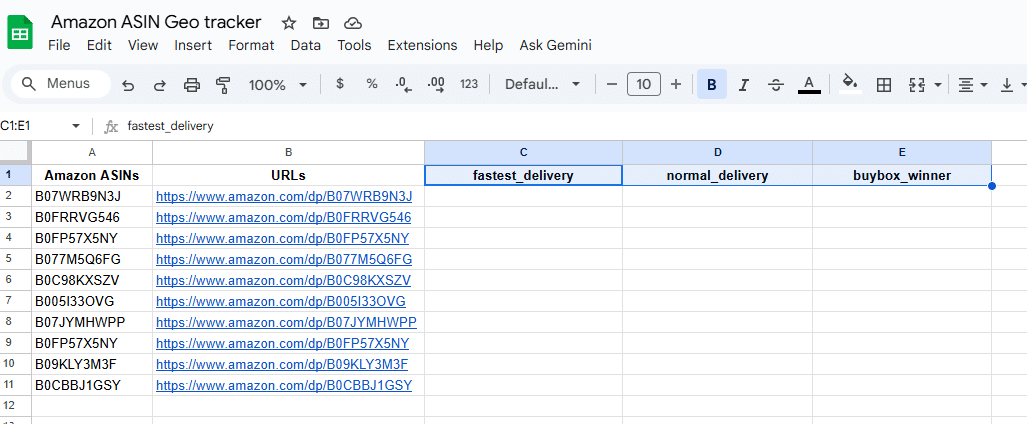This screenshot has width=1027, height=424.
Task: Toggle strikethrough formatting button
Action: pos(775,85)
